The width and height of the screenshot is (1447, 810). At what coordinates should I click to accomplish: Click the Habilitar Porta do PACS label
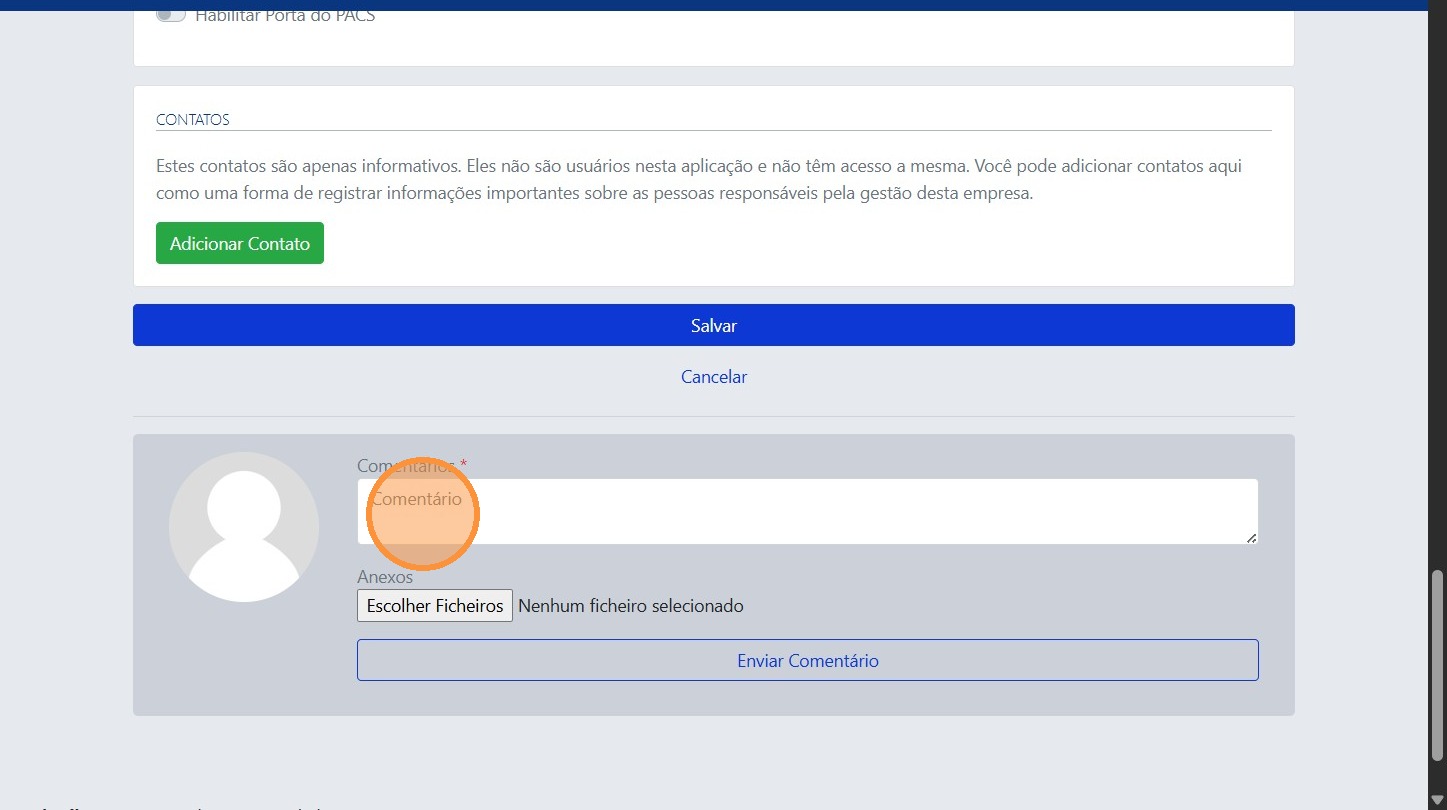pos(285,17)
